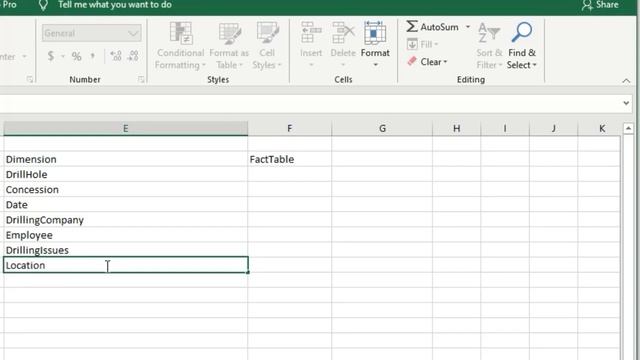The width and height of the screenshot is (640, 360).
Task: Select the Location cell
Action: pyautogui.click(x=125, y=265)
